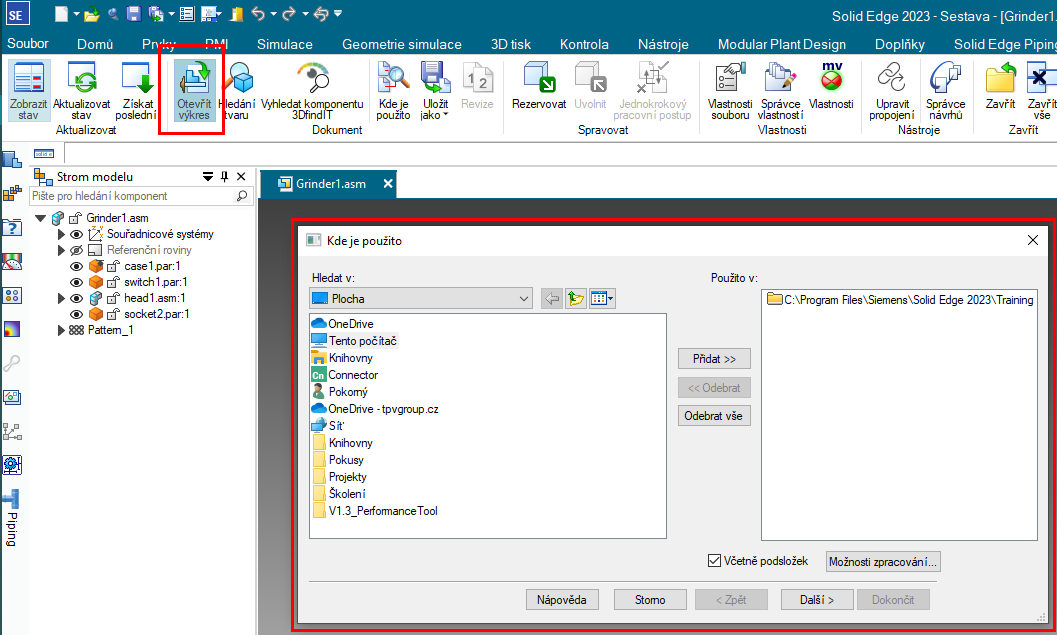Redo the last undone action
Screen dimensions: 1057x635
coord(289,14)
